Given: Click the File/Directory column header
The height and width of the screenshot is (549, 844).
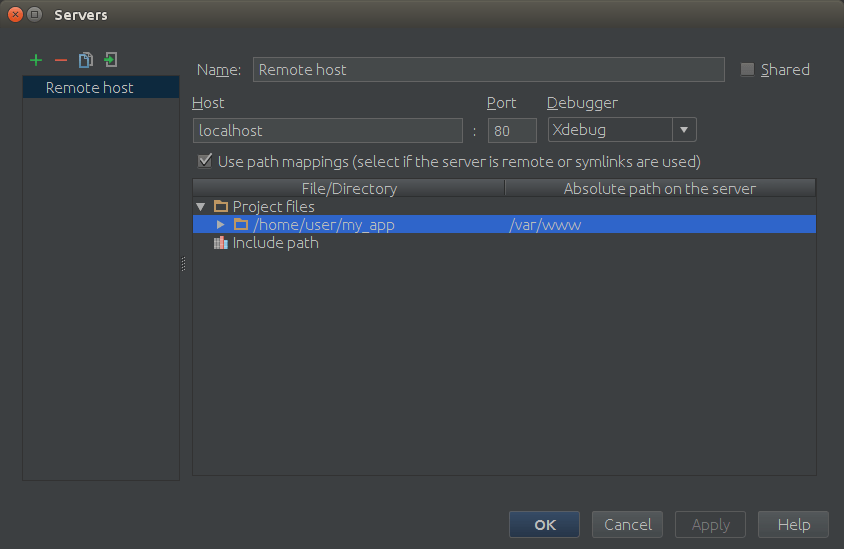Looking at the screenshot, I should (x=349, y=188).
